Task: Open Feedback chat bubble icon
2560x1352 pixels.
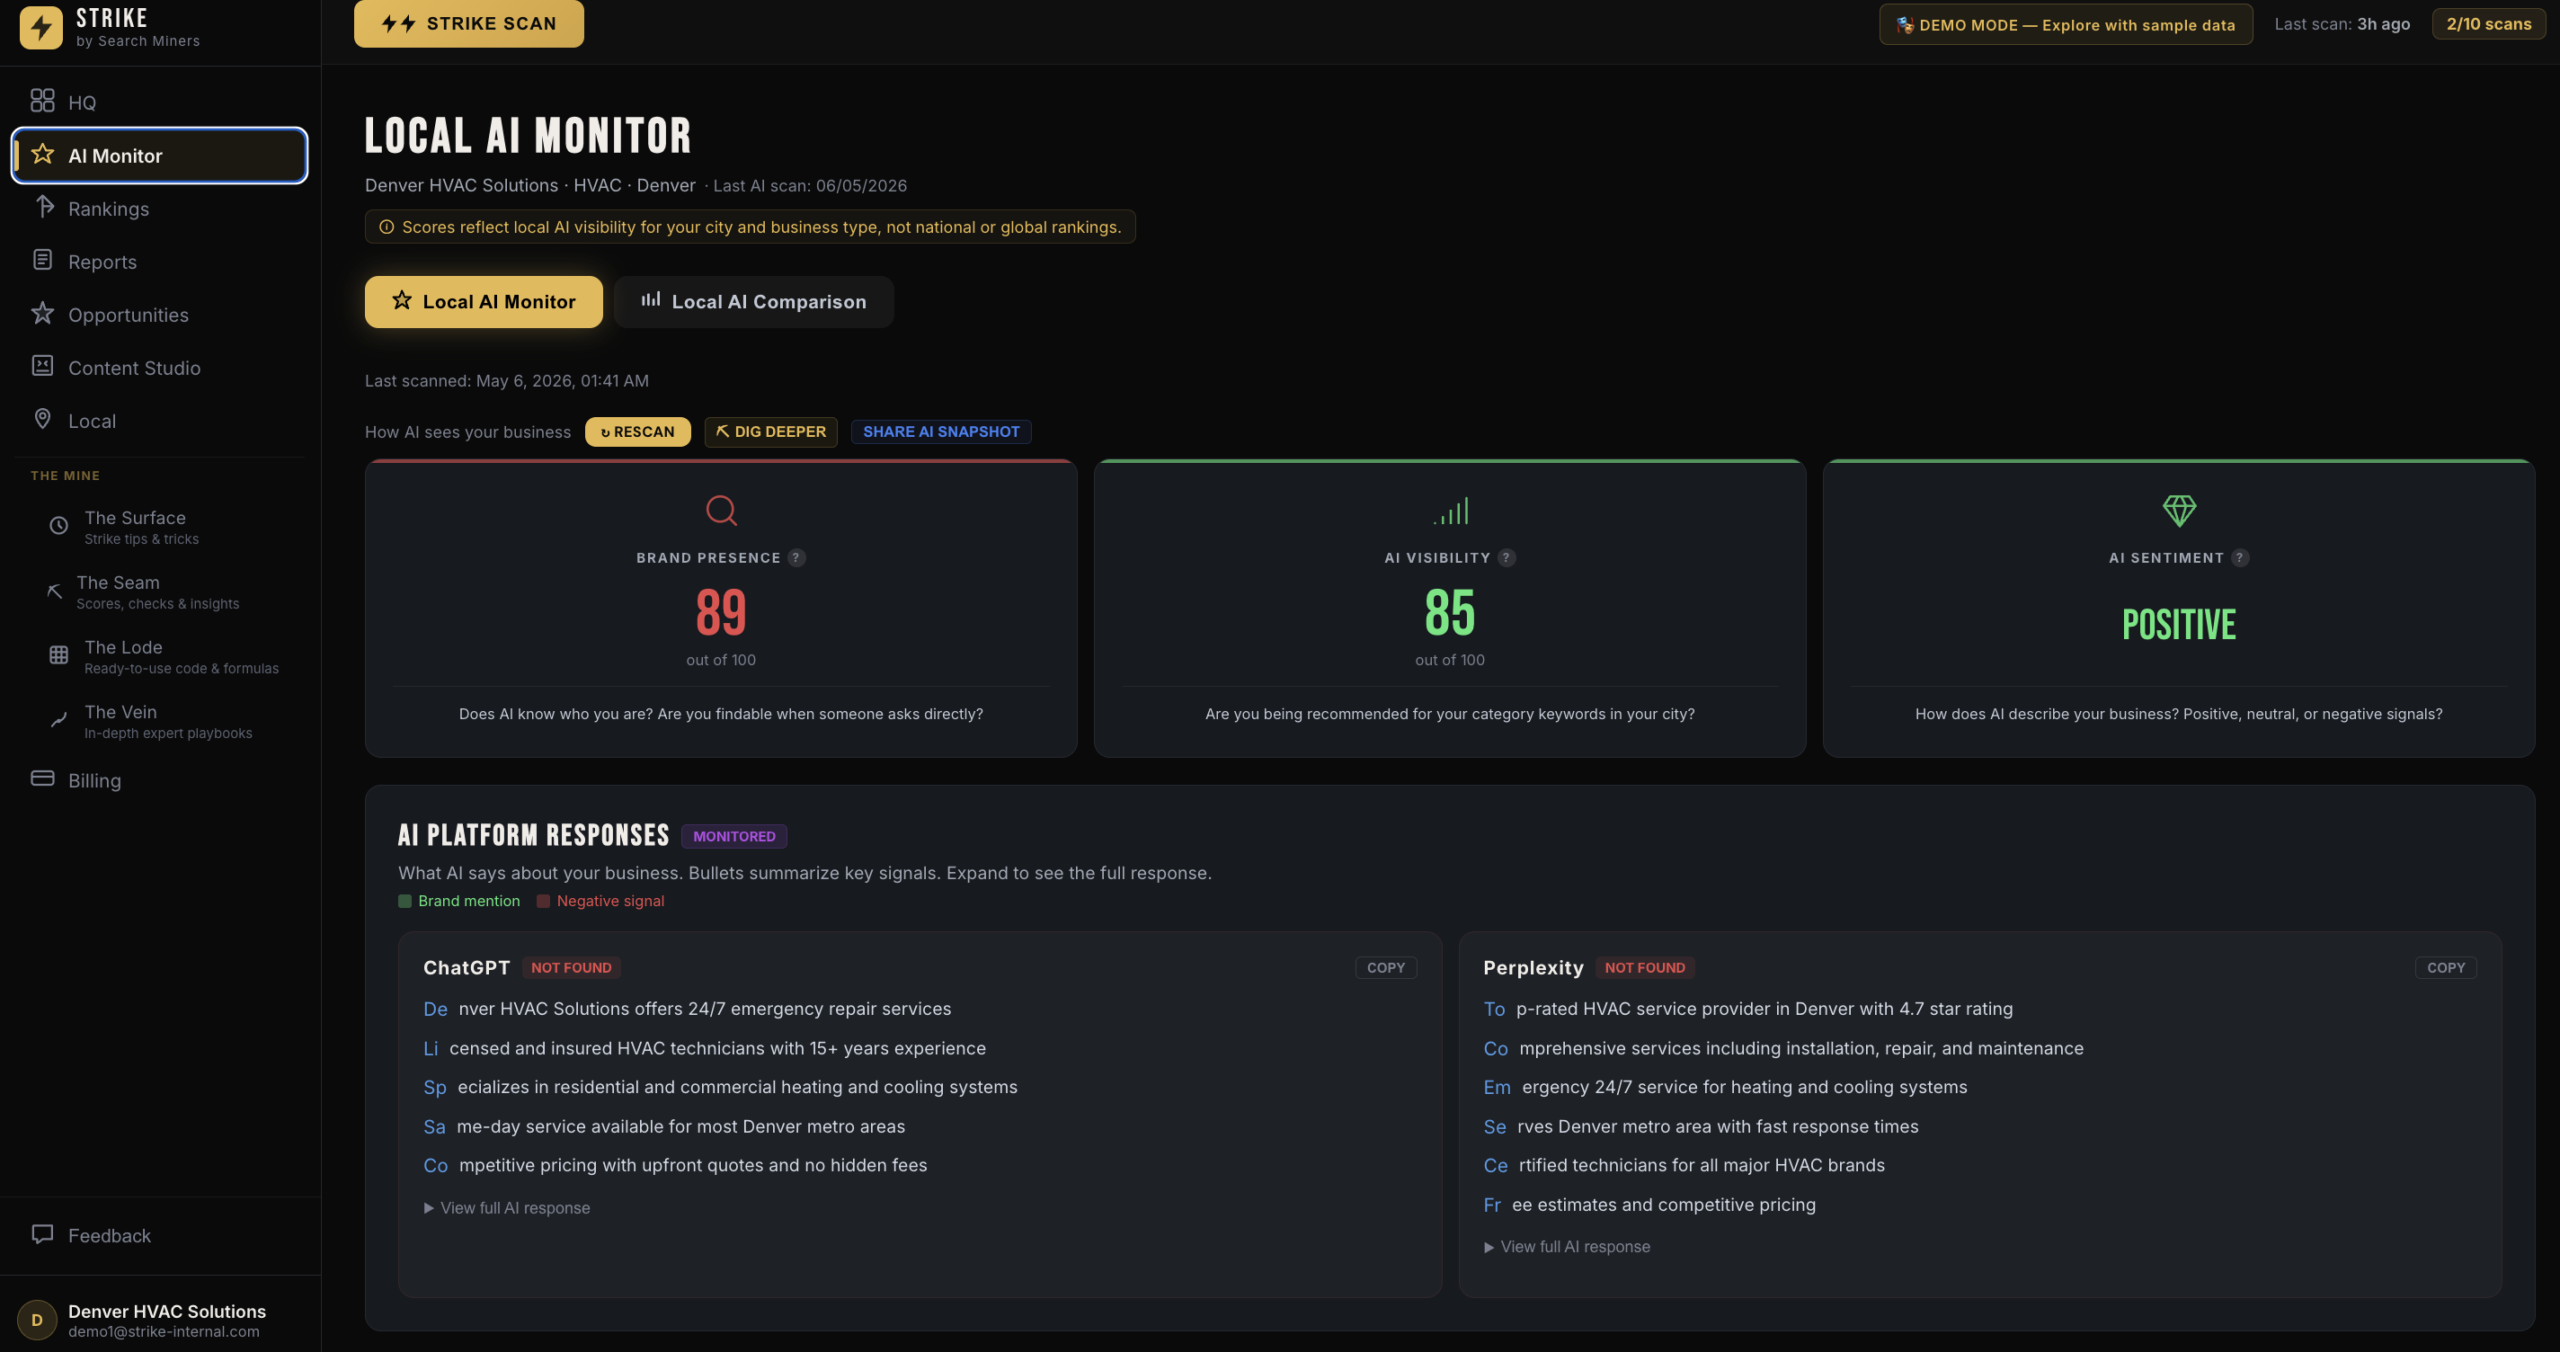Action: (x=42, y=1234)
